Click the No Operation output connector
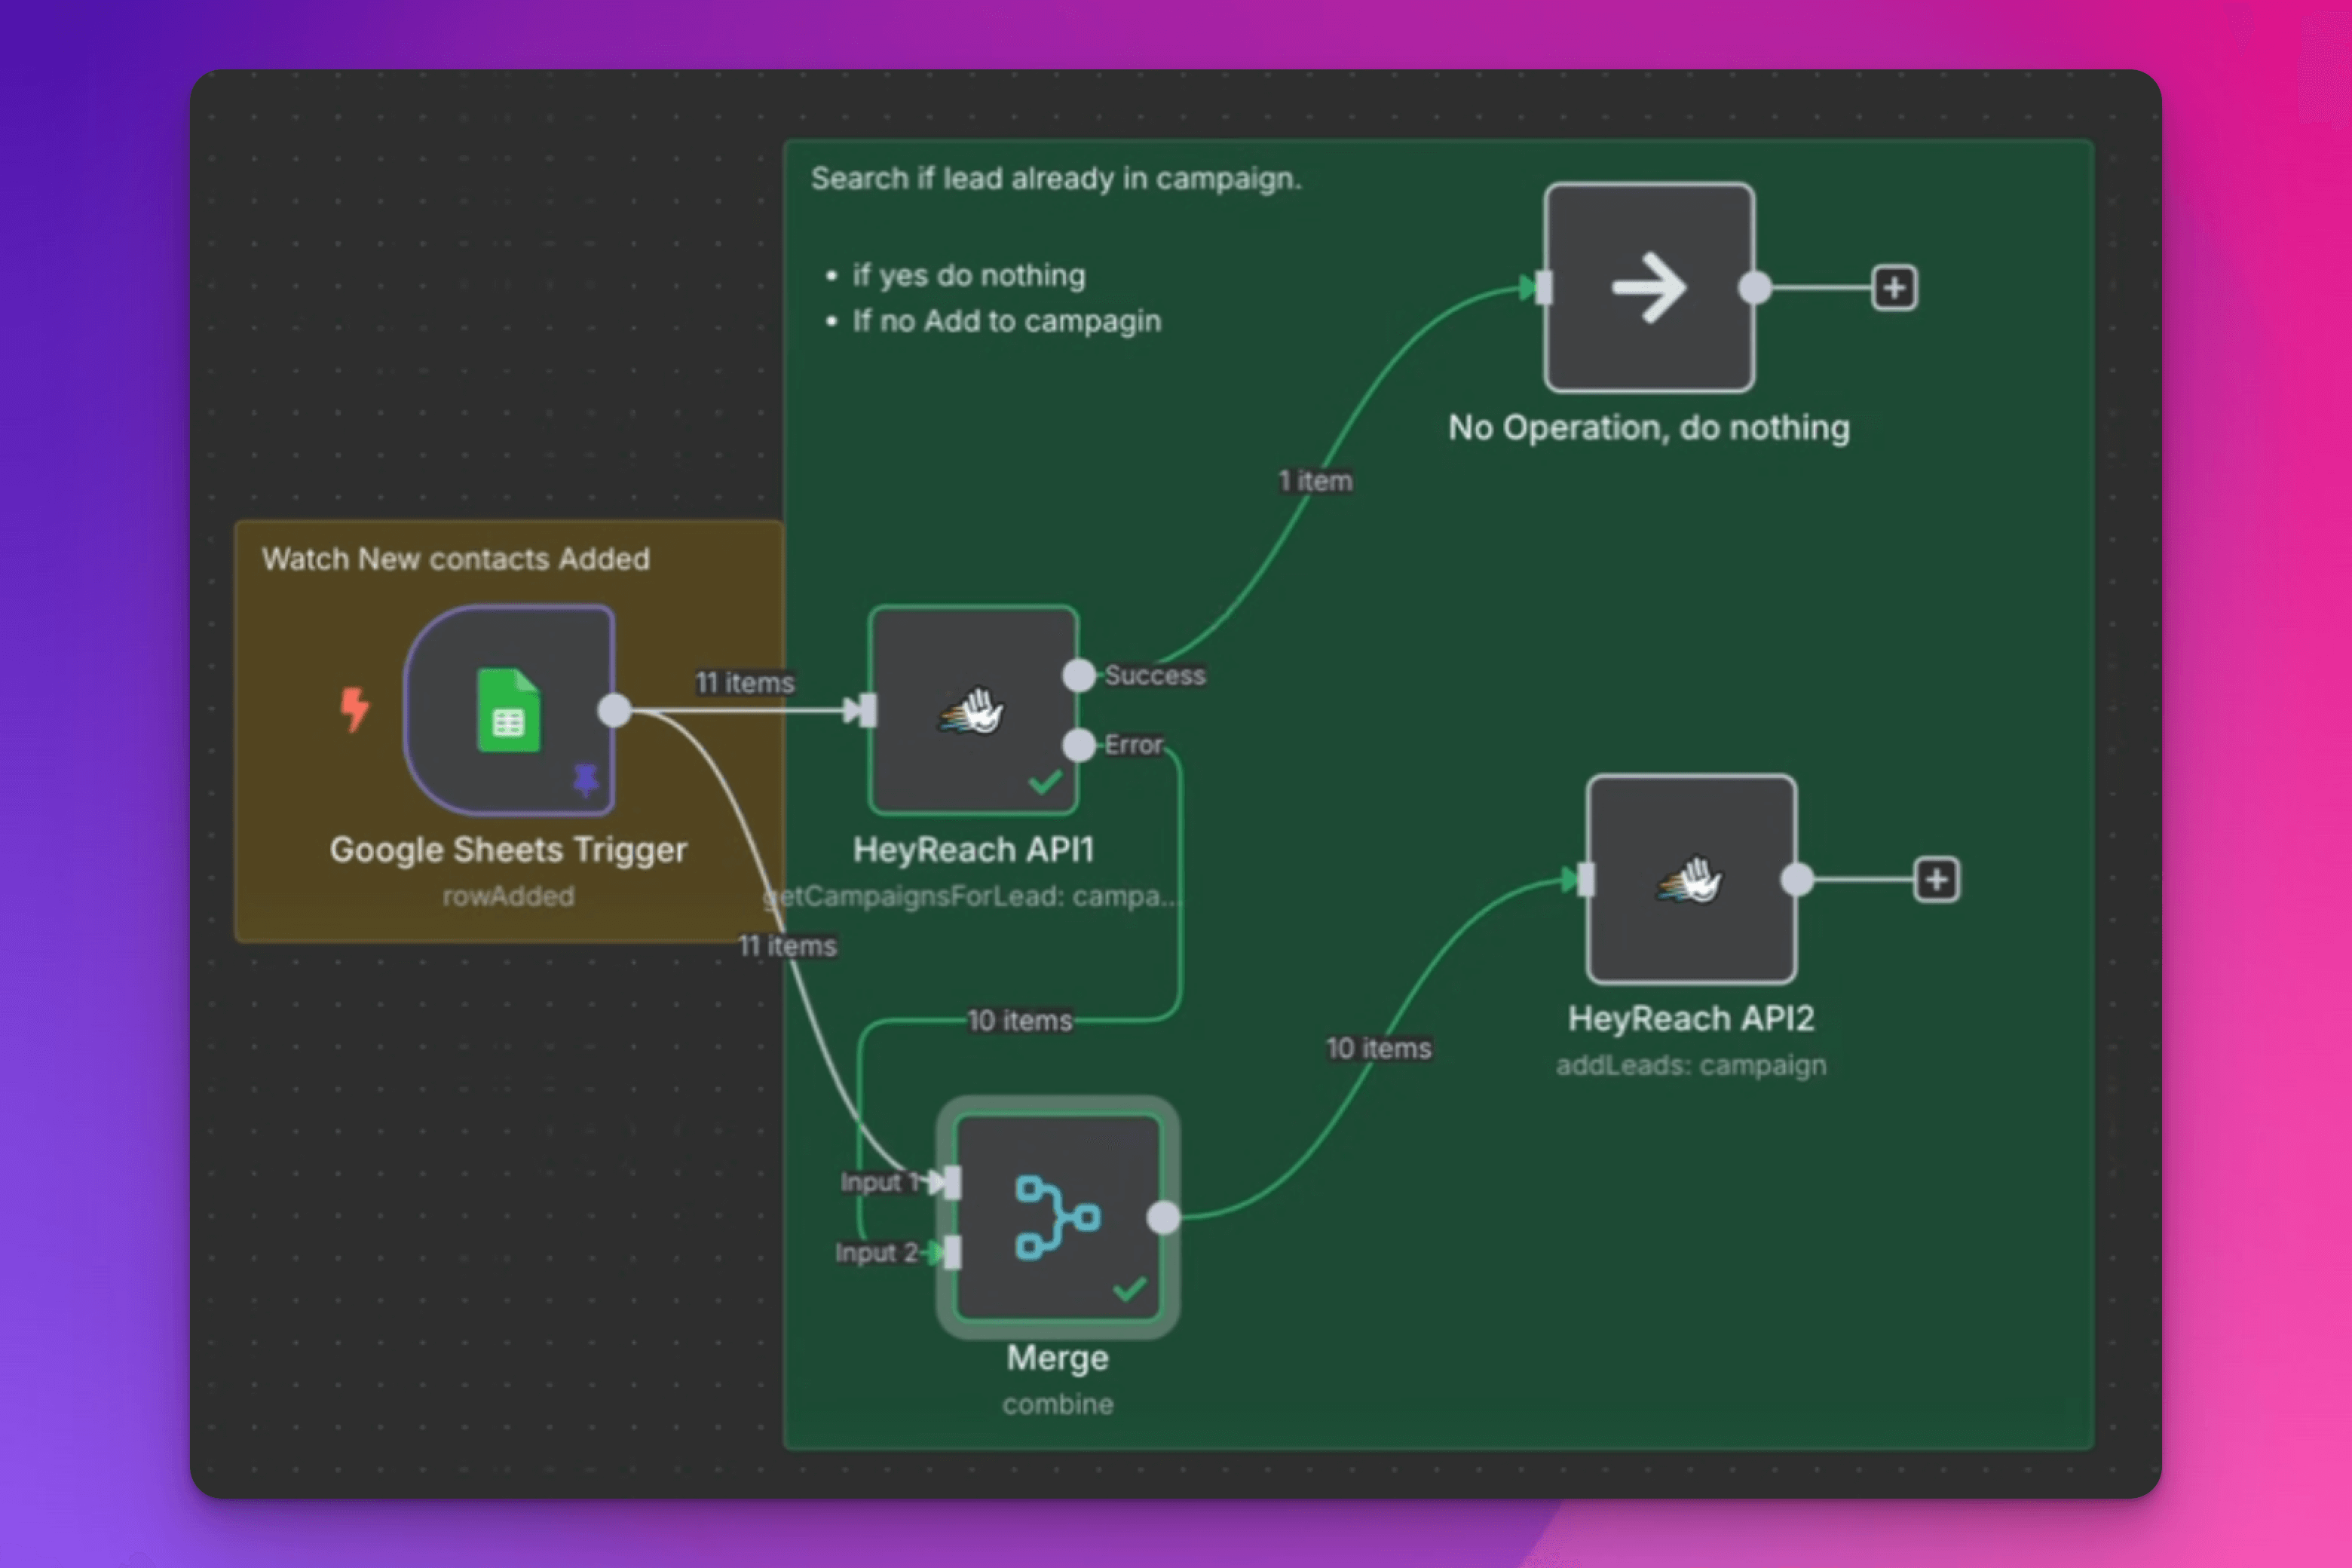The image size is (2352, 1568). (x=1755, y=288)
